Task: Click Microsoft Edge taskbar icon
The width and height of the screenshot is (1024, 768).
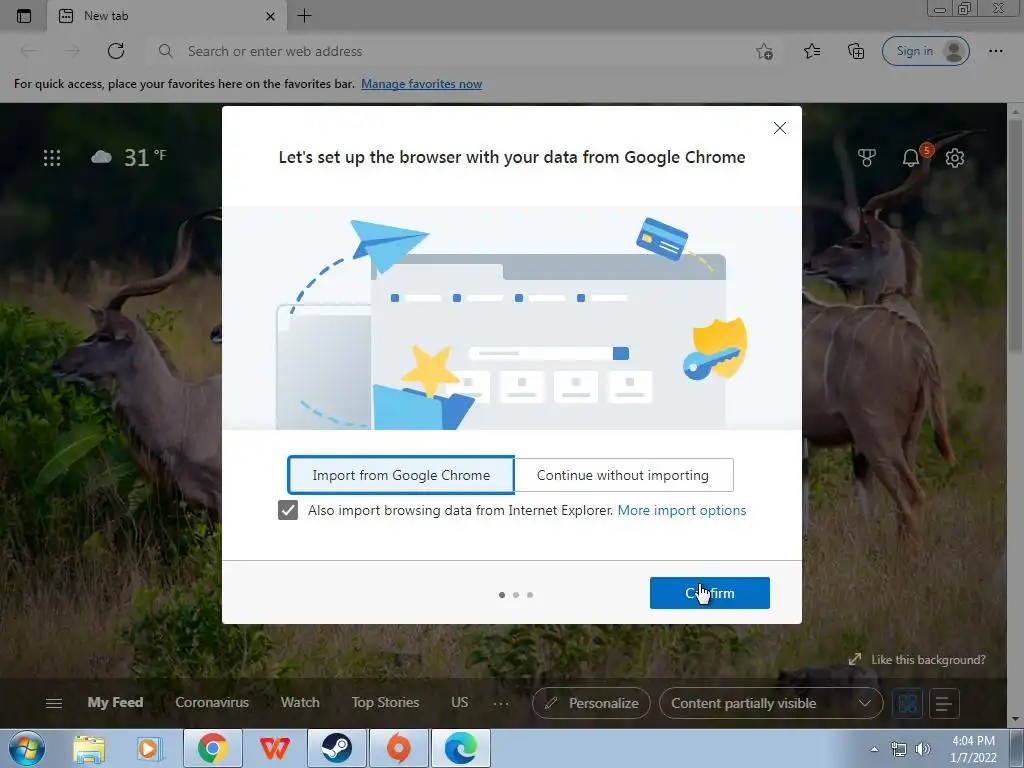Action: (461, 748)
